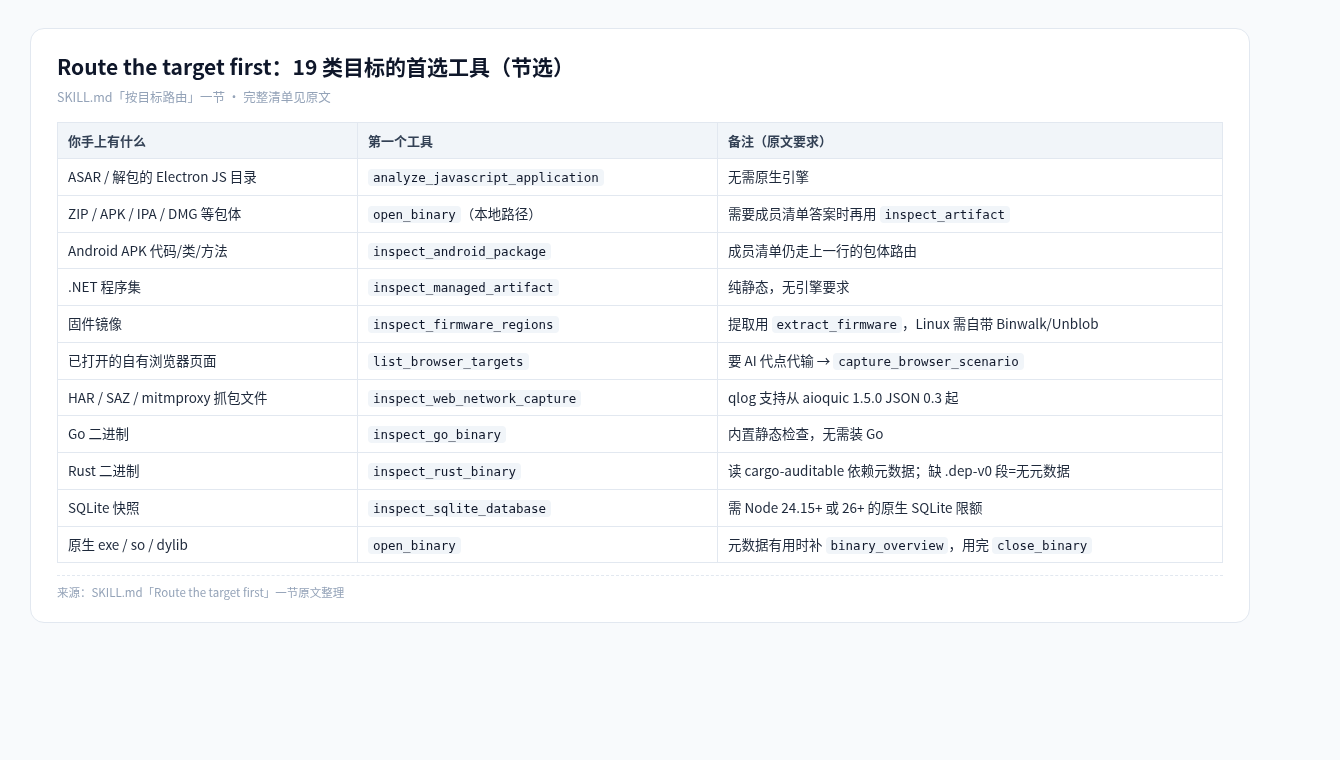Screen dimensions: 1340x760
Task: Select the 'Android APK 代码/类/方法' cell
Action: click(208, 251)
